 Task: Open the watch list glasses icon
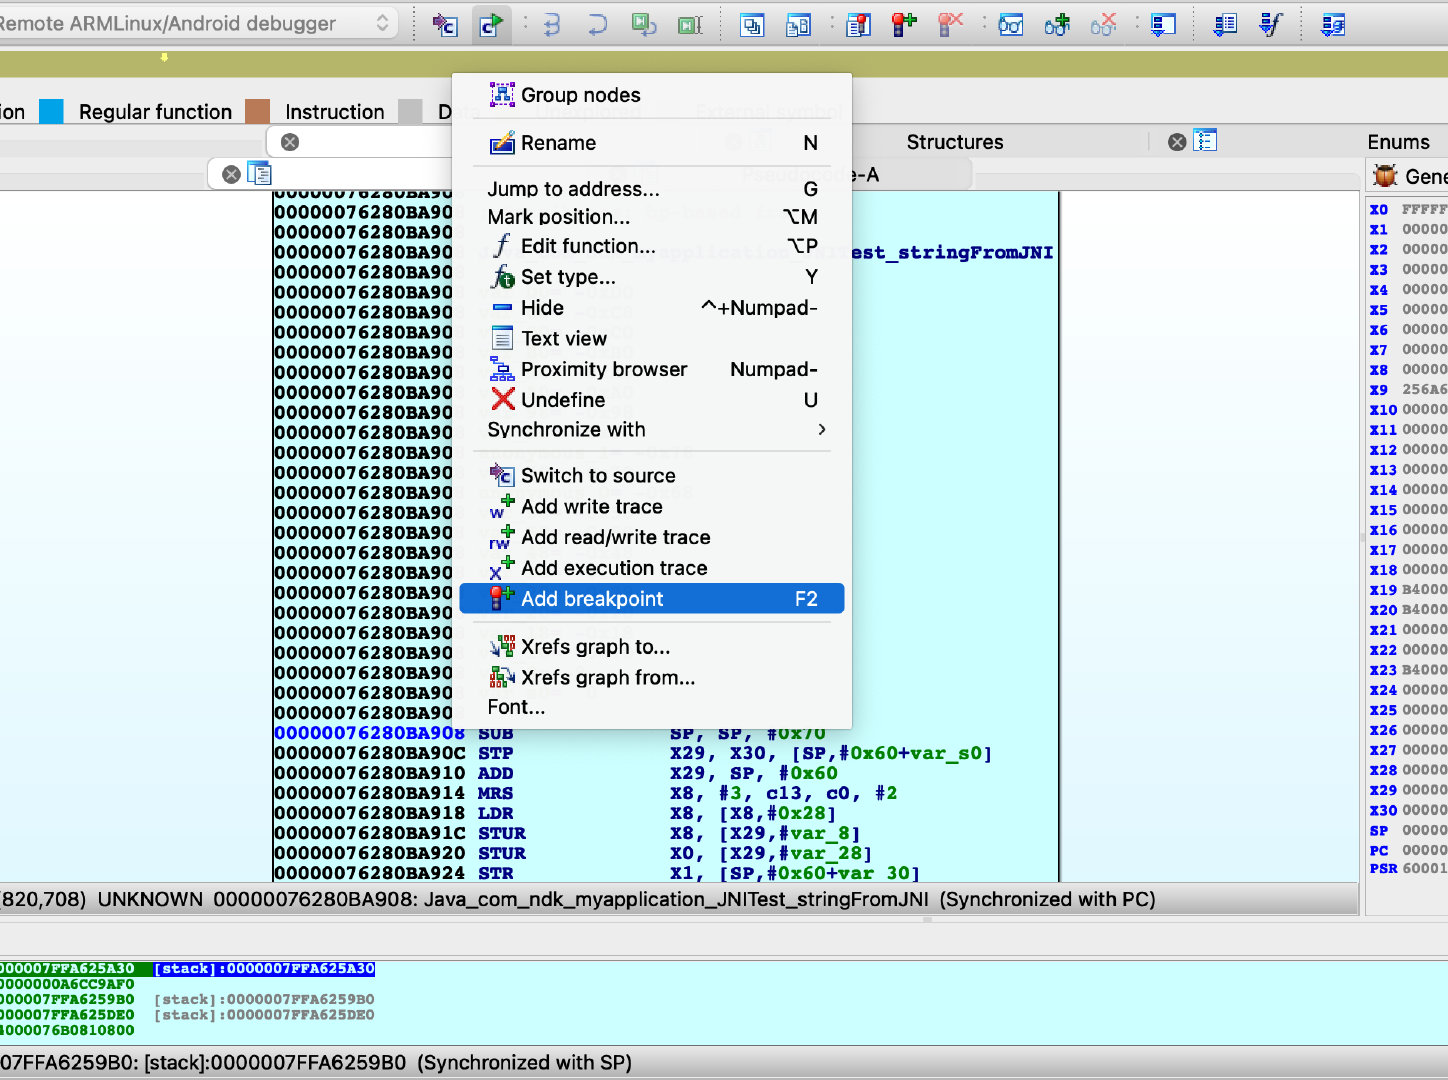pos(1011,24)
